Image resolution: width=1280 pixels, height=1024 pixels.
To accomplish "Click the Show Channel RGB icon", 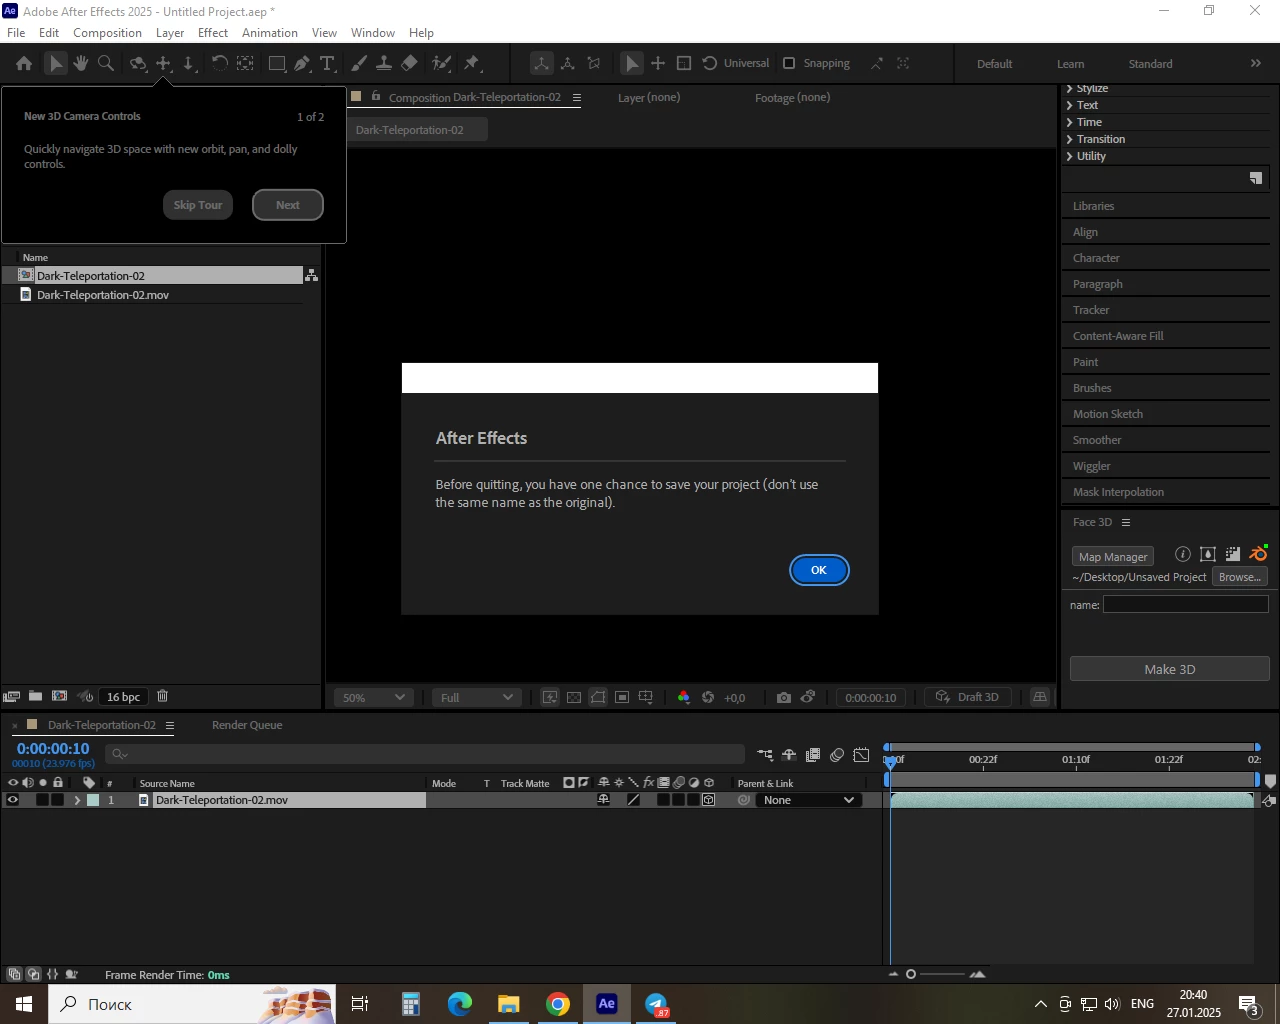I will 684,697.
